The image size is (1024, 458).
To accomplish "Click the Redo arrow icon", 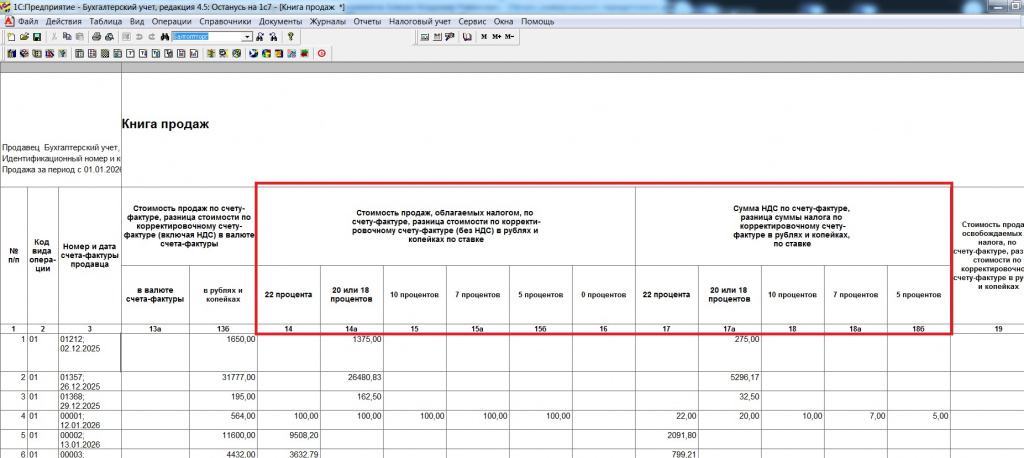I will point(152,37).
